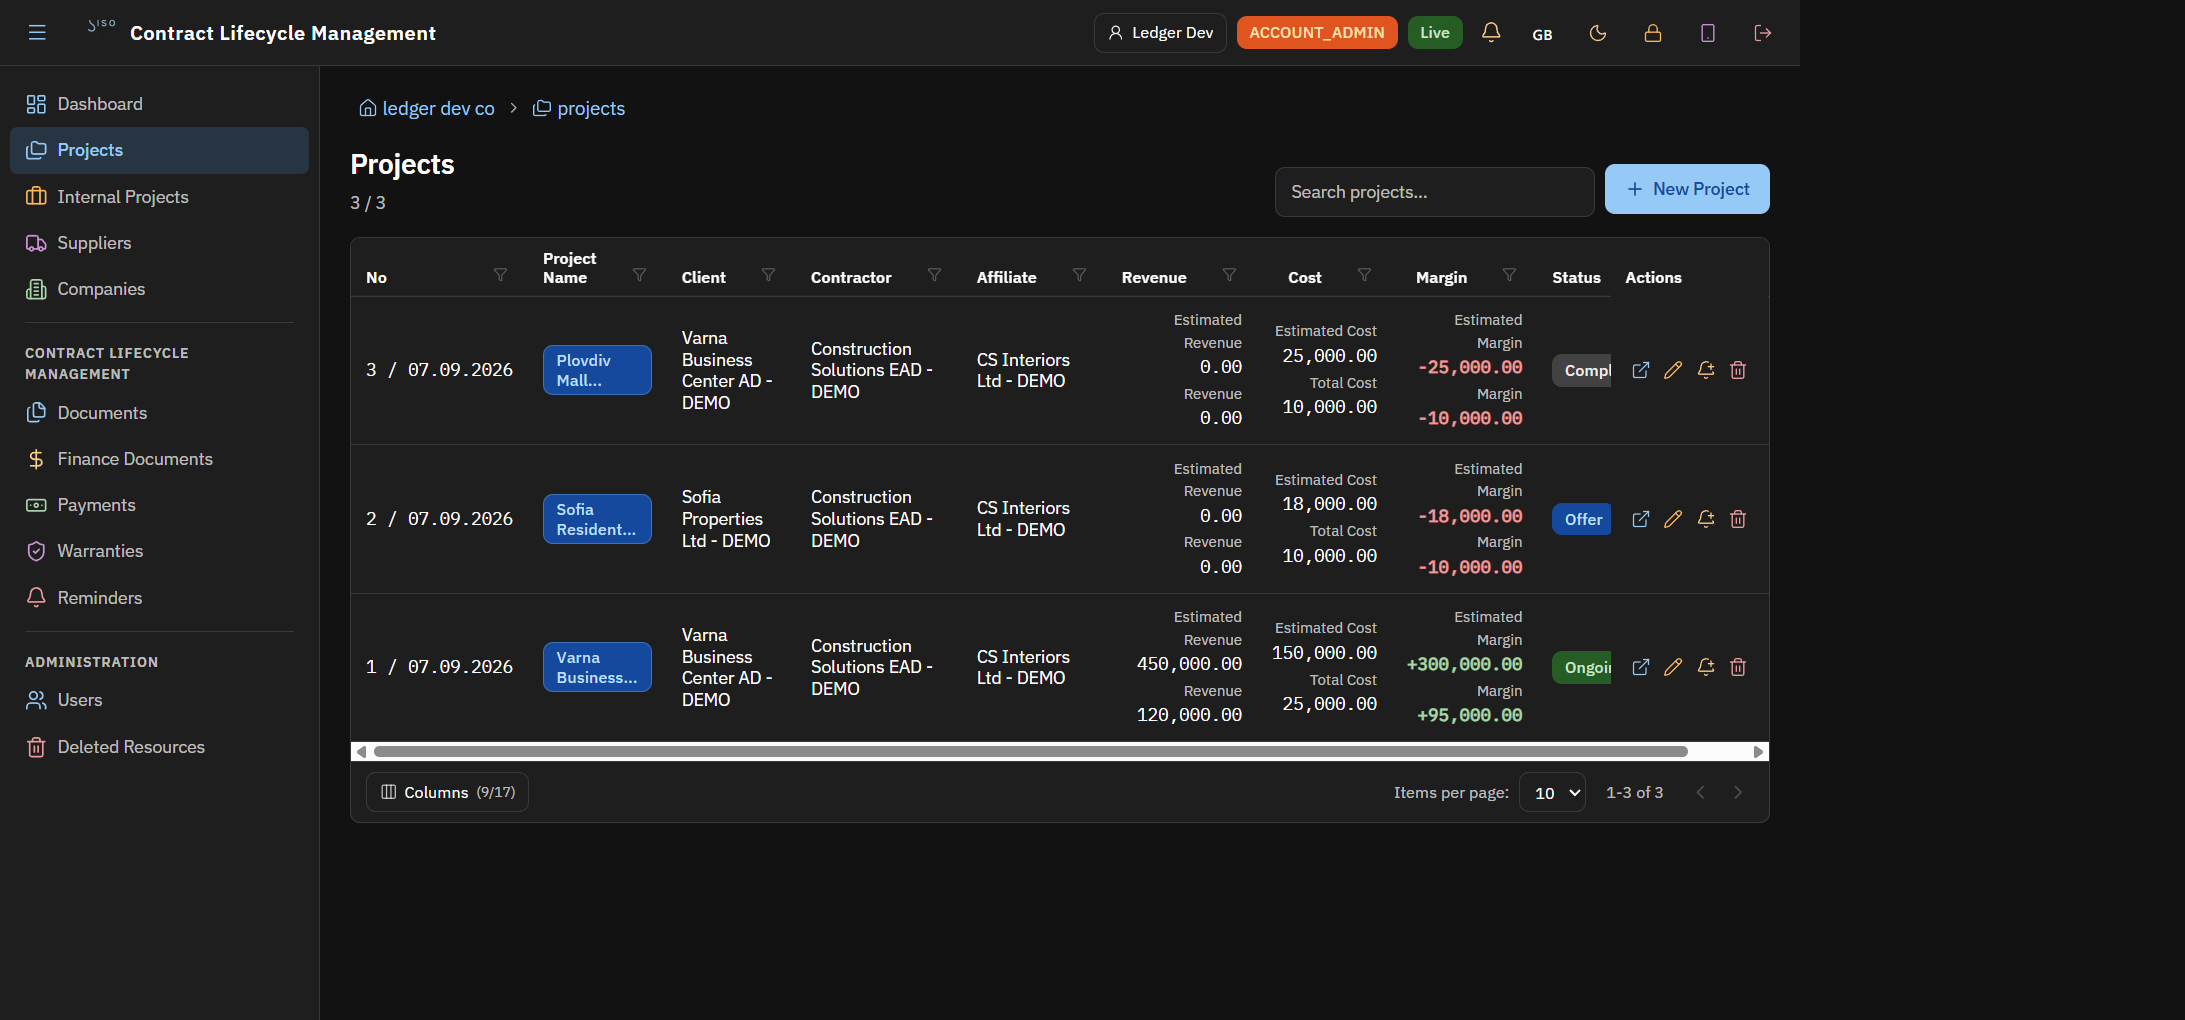Change the items per page dropdown

coord(1552,792)
